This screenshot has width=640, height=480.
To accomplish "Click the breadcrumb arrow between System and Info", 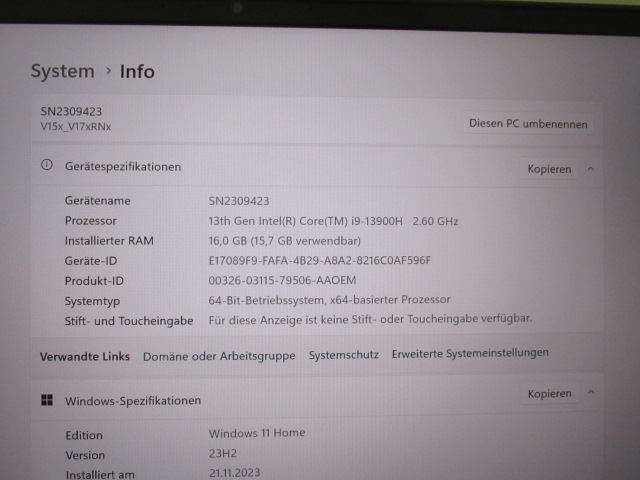I will coord(107,71).
